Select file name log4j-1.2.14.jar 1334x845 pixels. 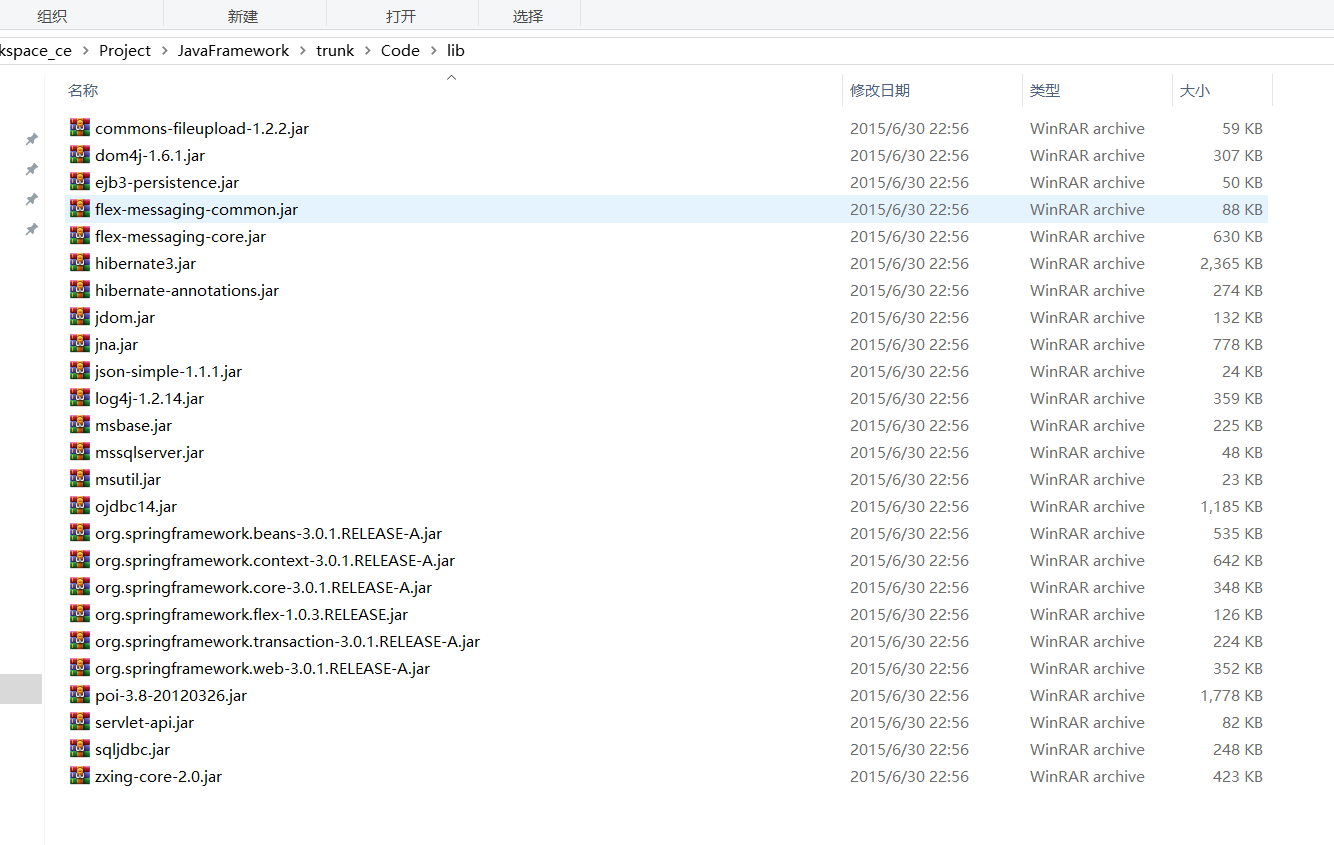tap(150, 398)
